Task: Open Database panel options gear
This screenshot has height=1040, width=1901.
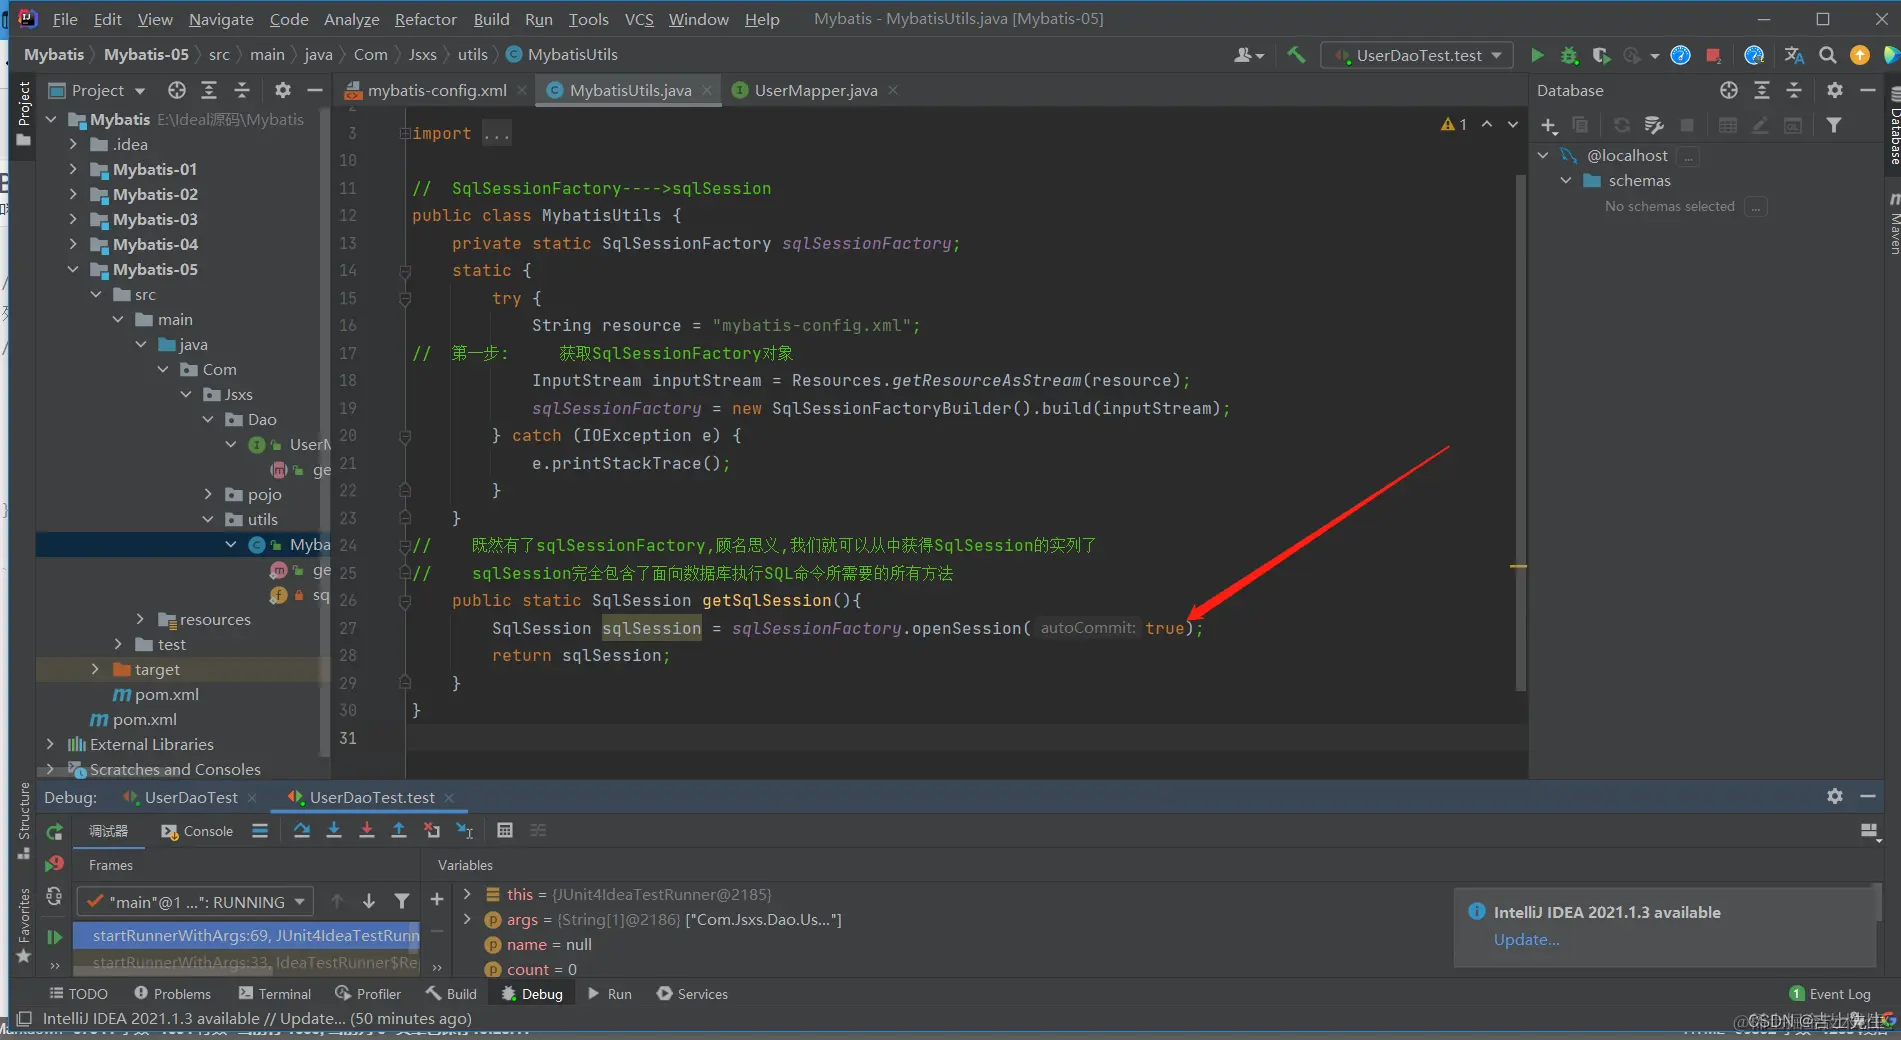Action: click(1834, 90)
